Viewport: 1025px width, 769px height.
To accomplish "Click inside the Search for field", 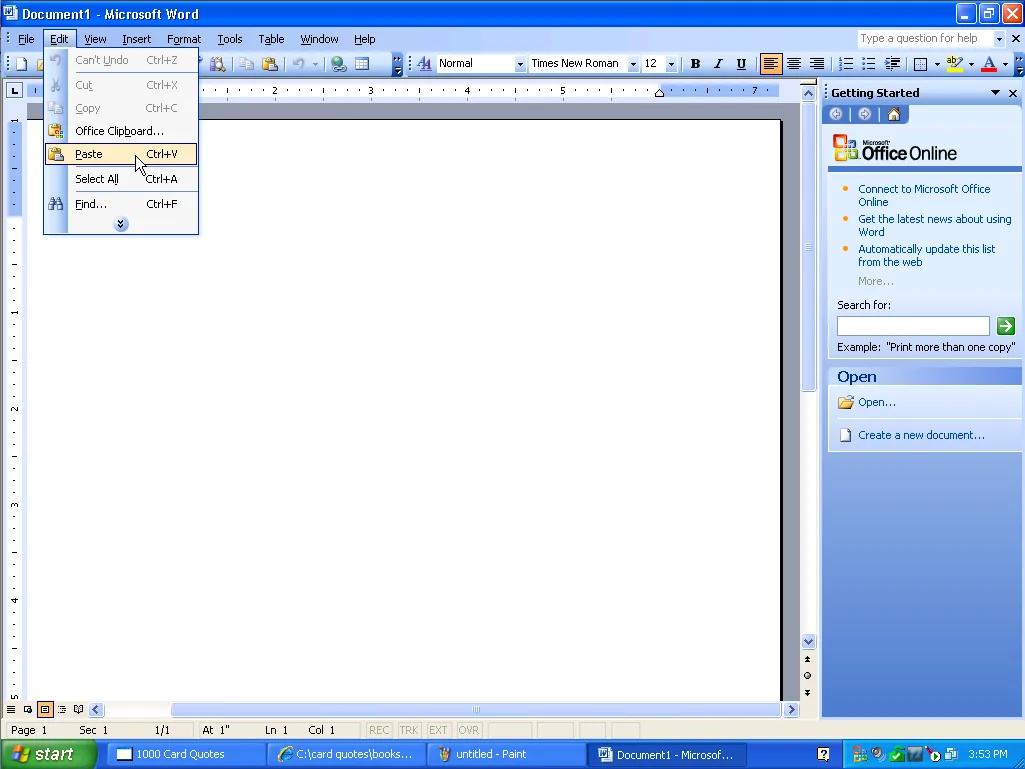I will (x=910, y=325).
